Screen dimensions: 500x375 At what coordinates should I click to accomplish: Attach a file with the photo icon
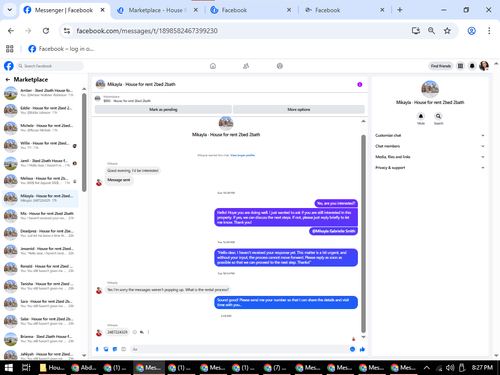(x=106, y=349)
